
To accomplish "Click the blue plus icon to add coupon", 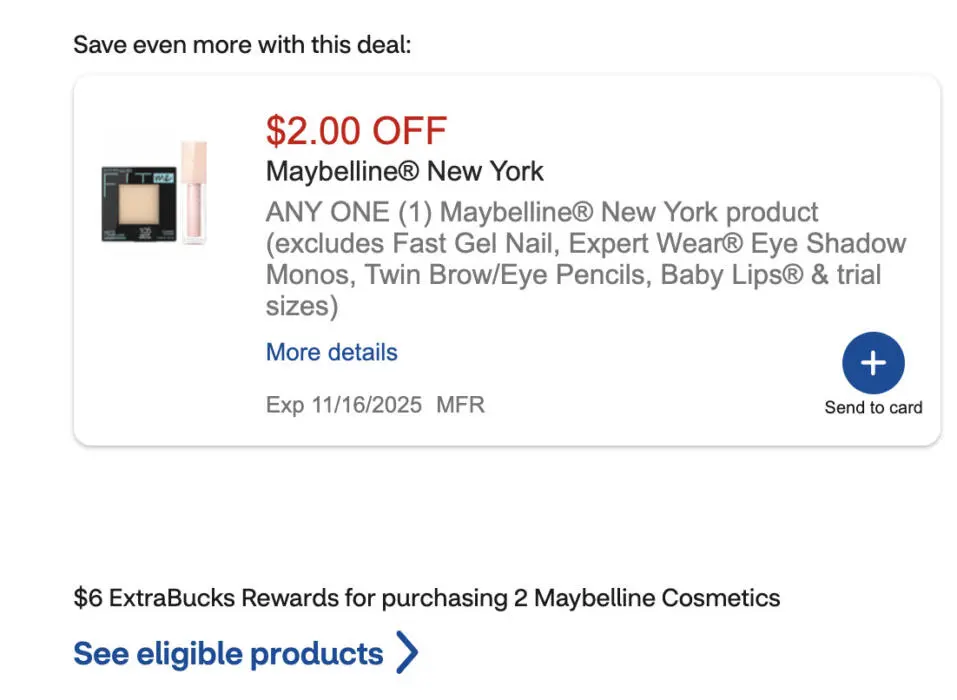I will coord(873,364).
